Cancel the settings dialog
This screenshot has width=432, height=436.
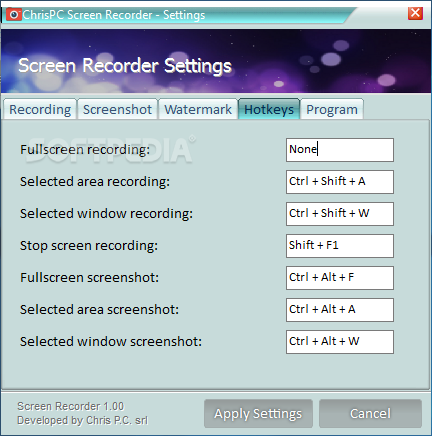tap(370, 414)
